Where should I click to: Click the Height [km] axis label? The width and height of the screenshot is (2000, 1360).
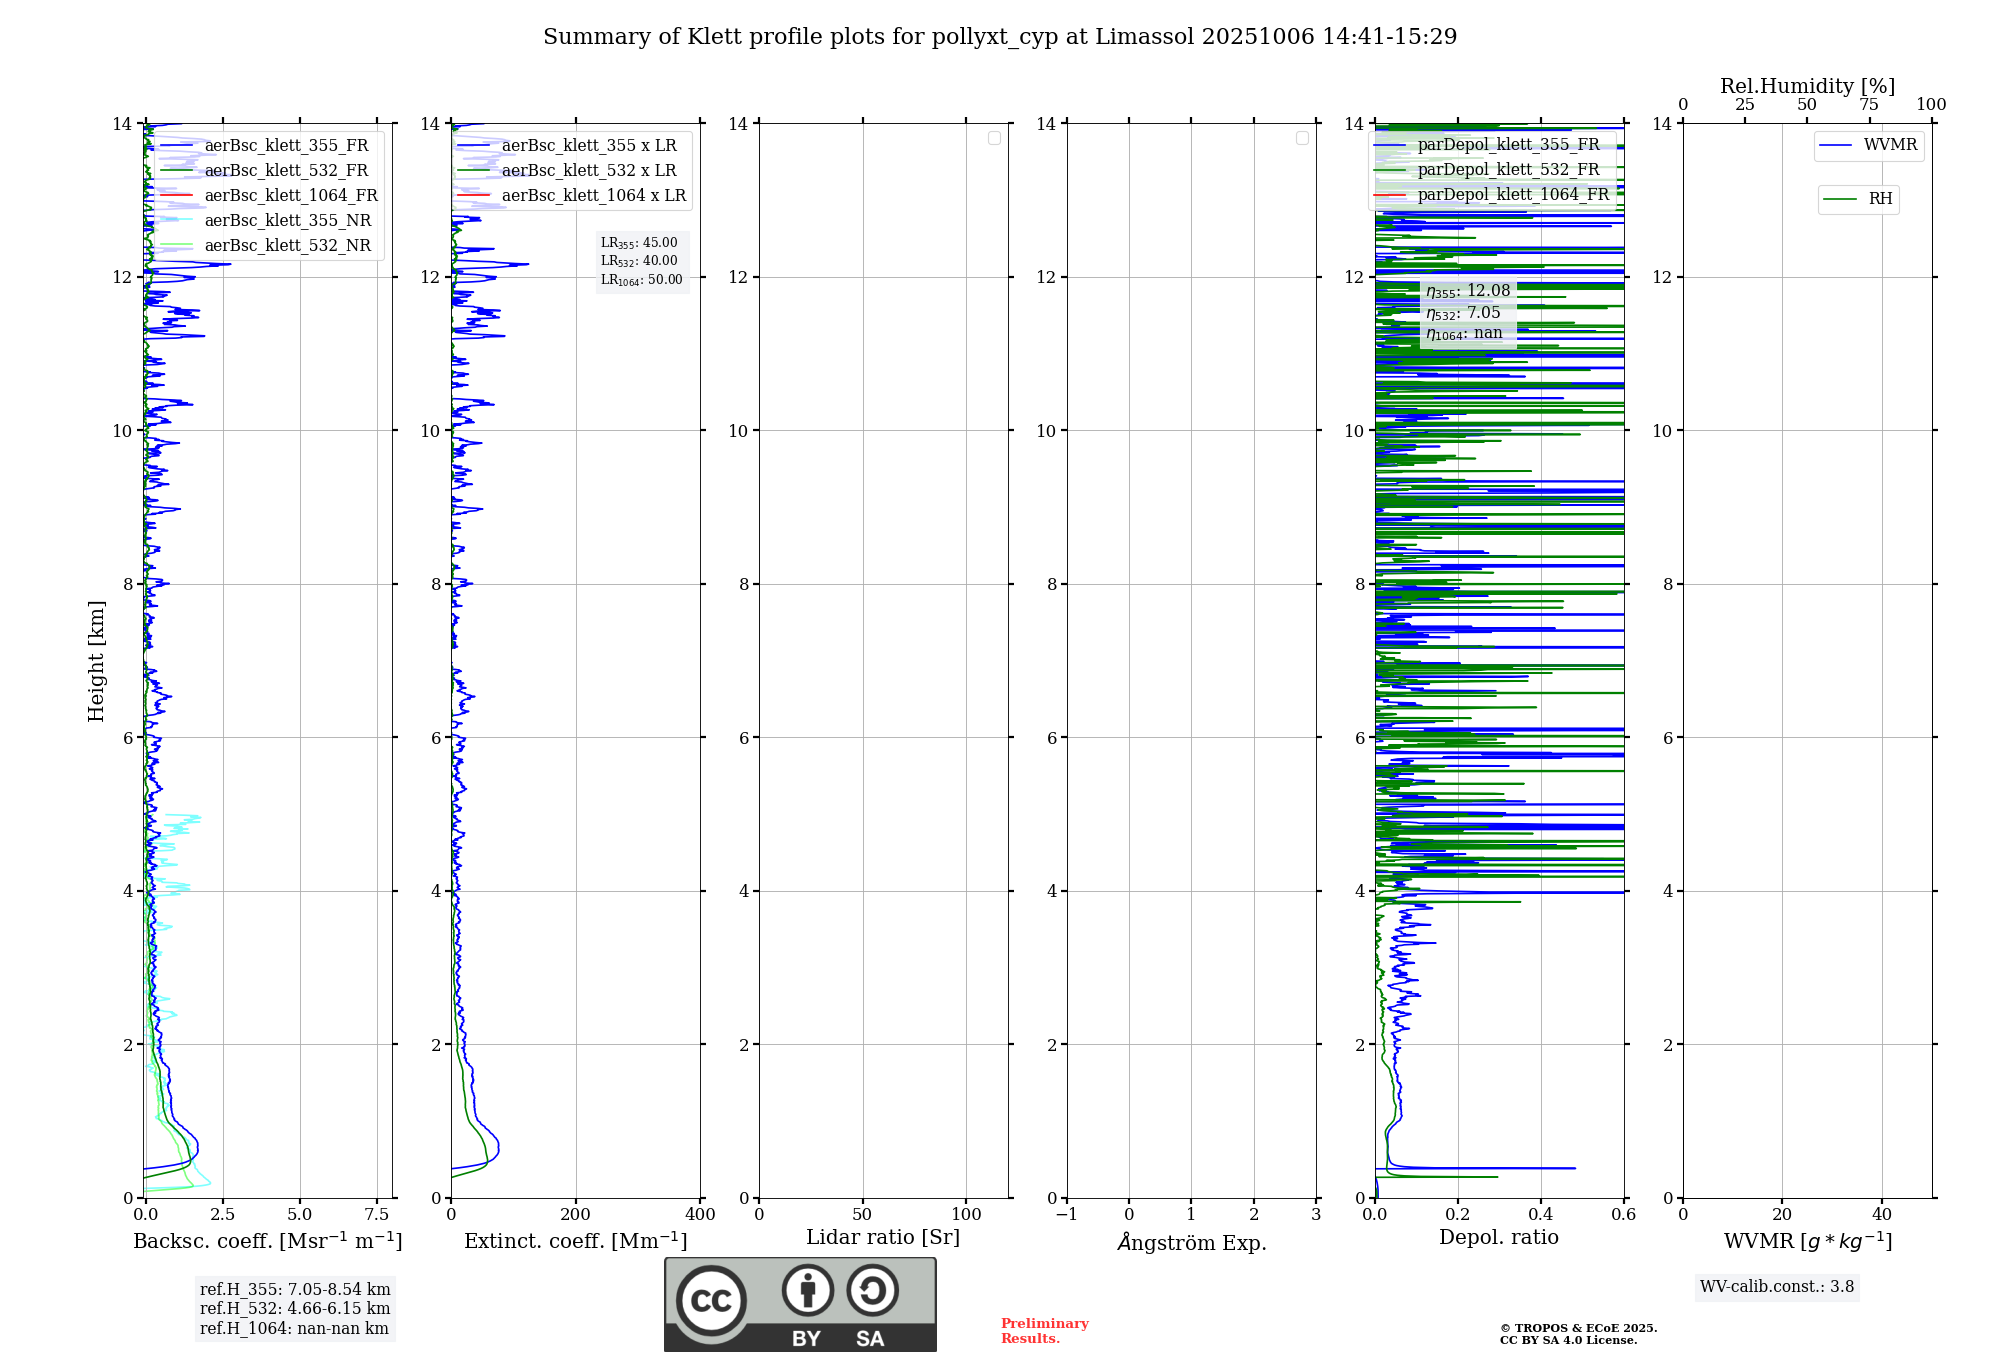[96, 660]
